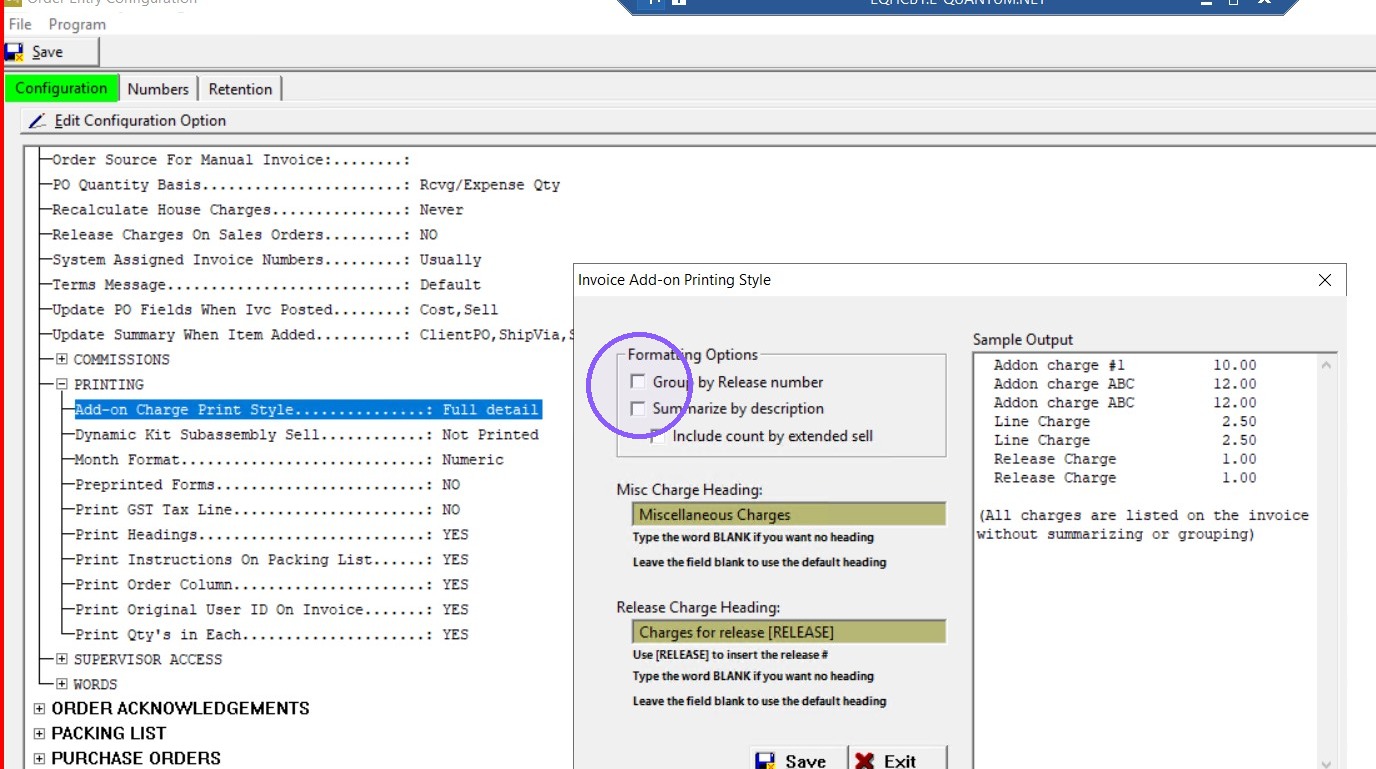This screenshot has height=769, width=1376.
Task: Select System Assigned Invoice Numbers row
Action: click(x=267, y=260)
